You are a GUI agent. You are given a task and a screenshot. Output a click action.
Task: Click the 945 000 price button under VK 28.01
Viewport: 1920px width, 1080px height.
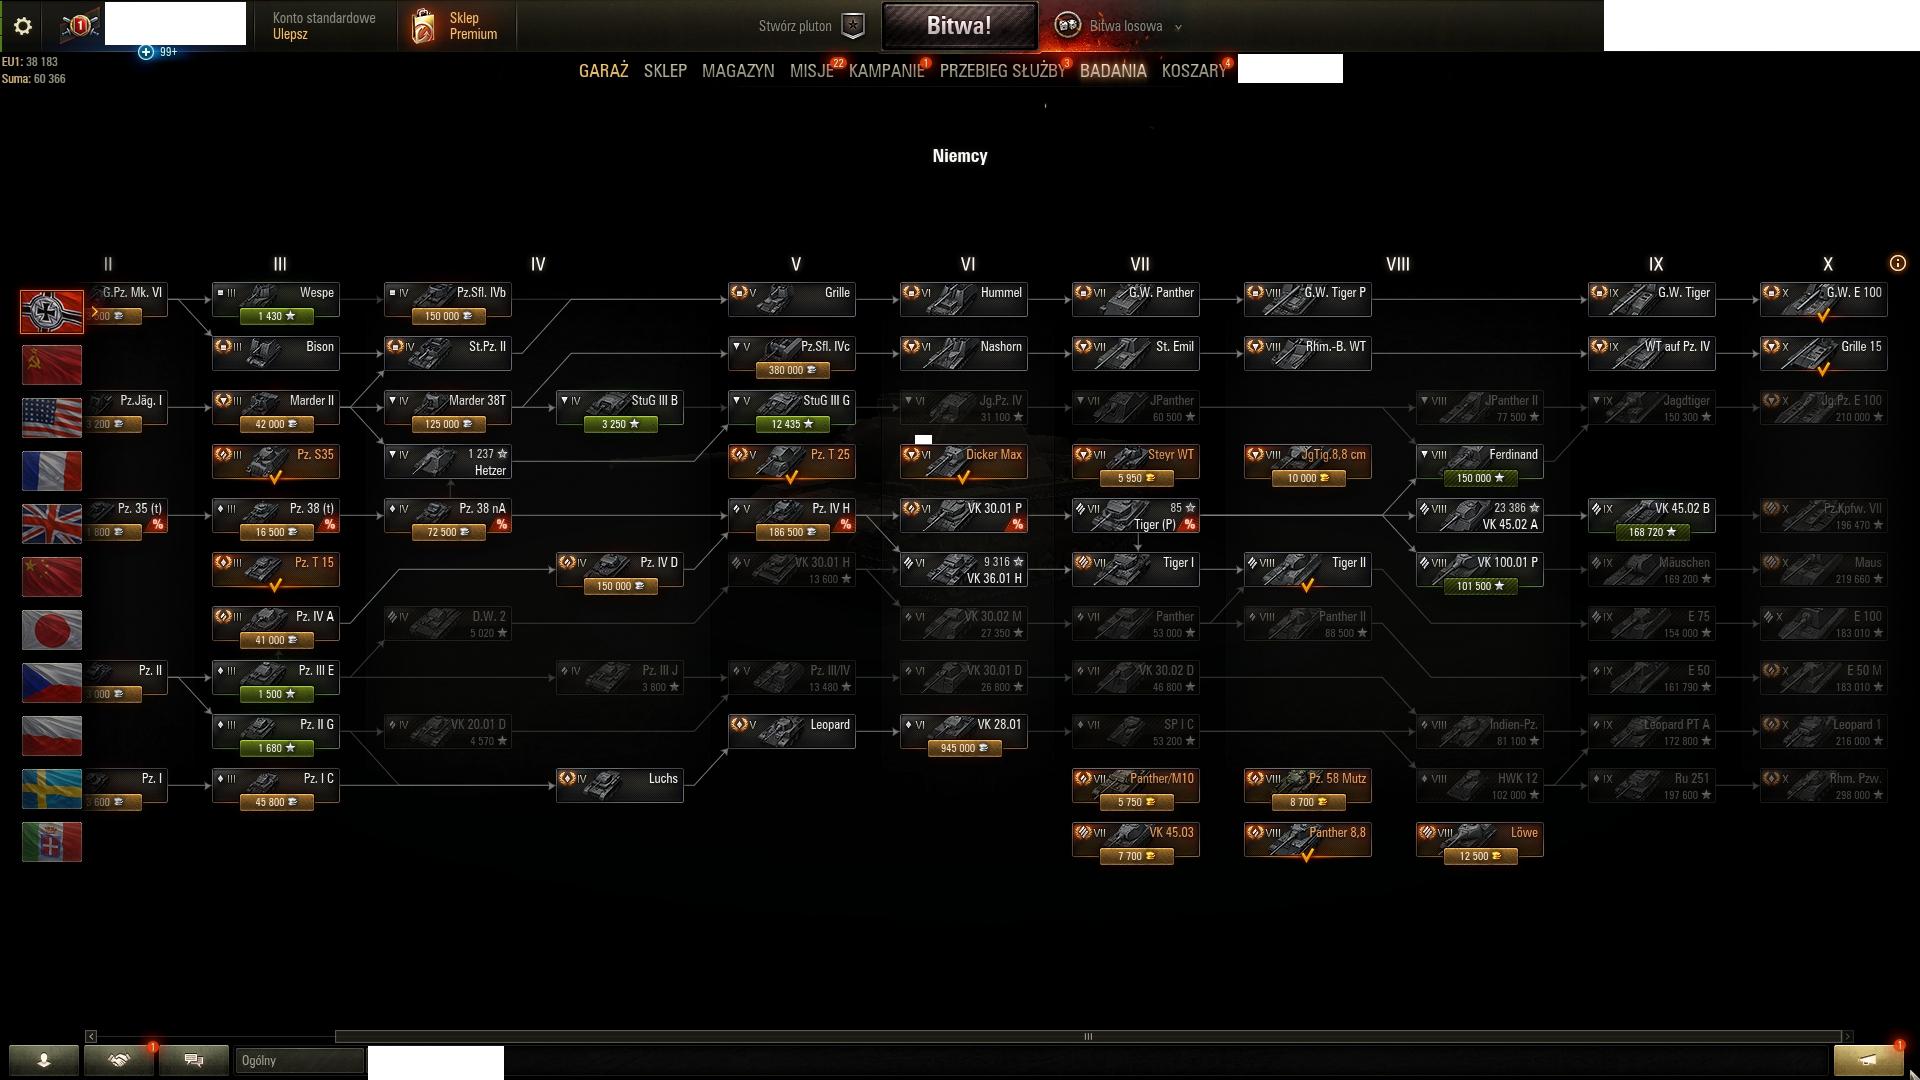click(x=964, y=748)
